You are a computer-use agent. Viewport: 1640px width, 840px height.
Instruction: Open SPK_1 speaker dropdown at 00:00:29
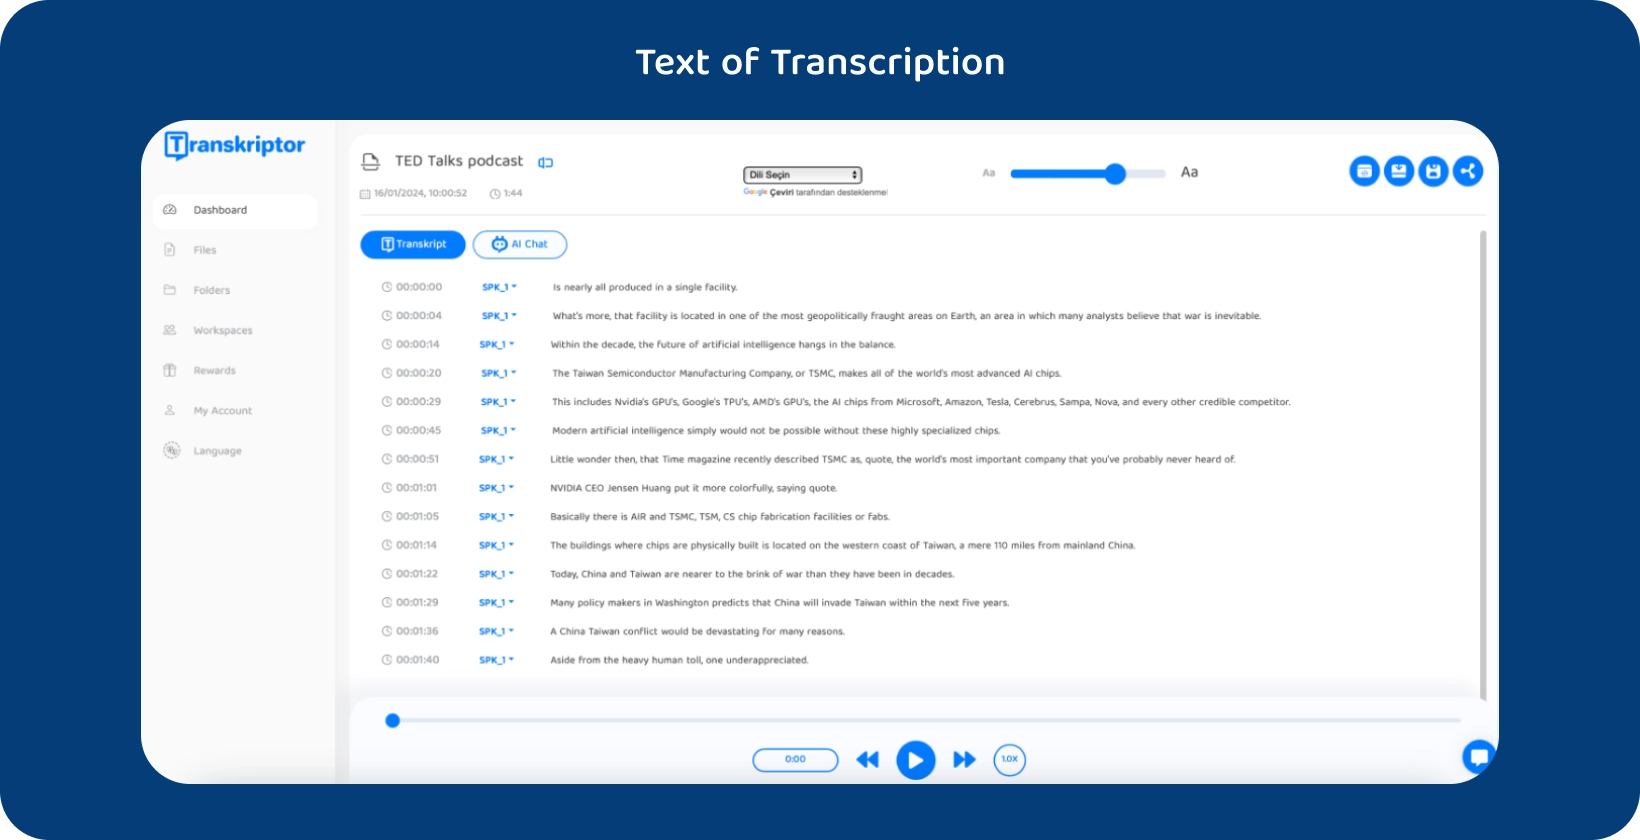click(499, 402)
